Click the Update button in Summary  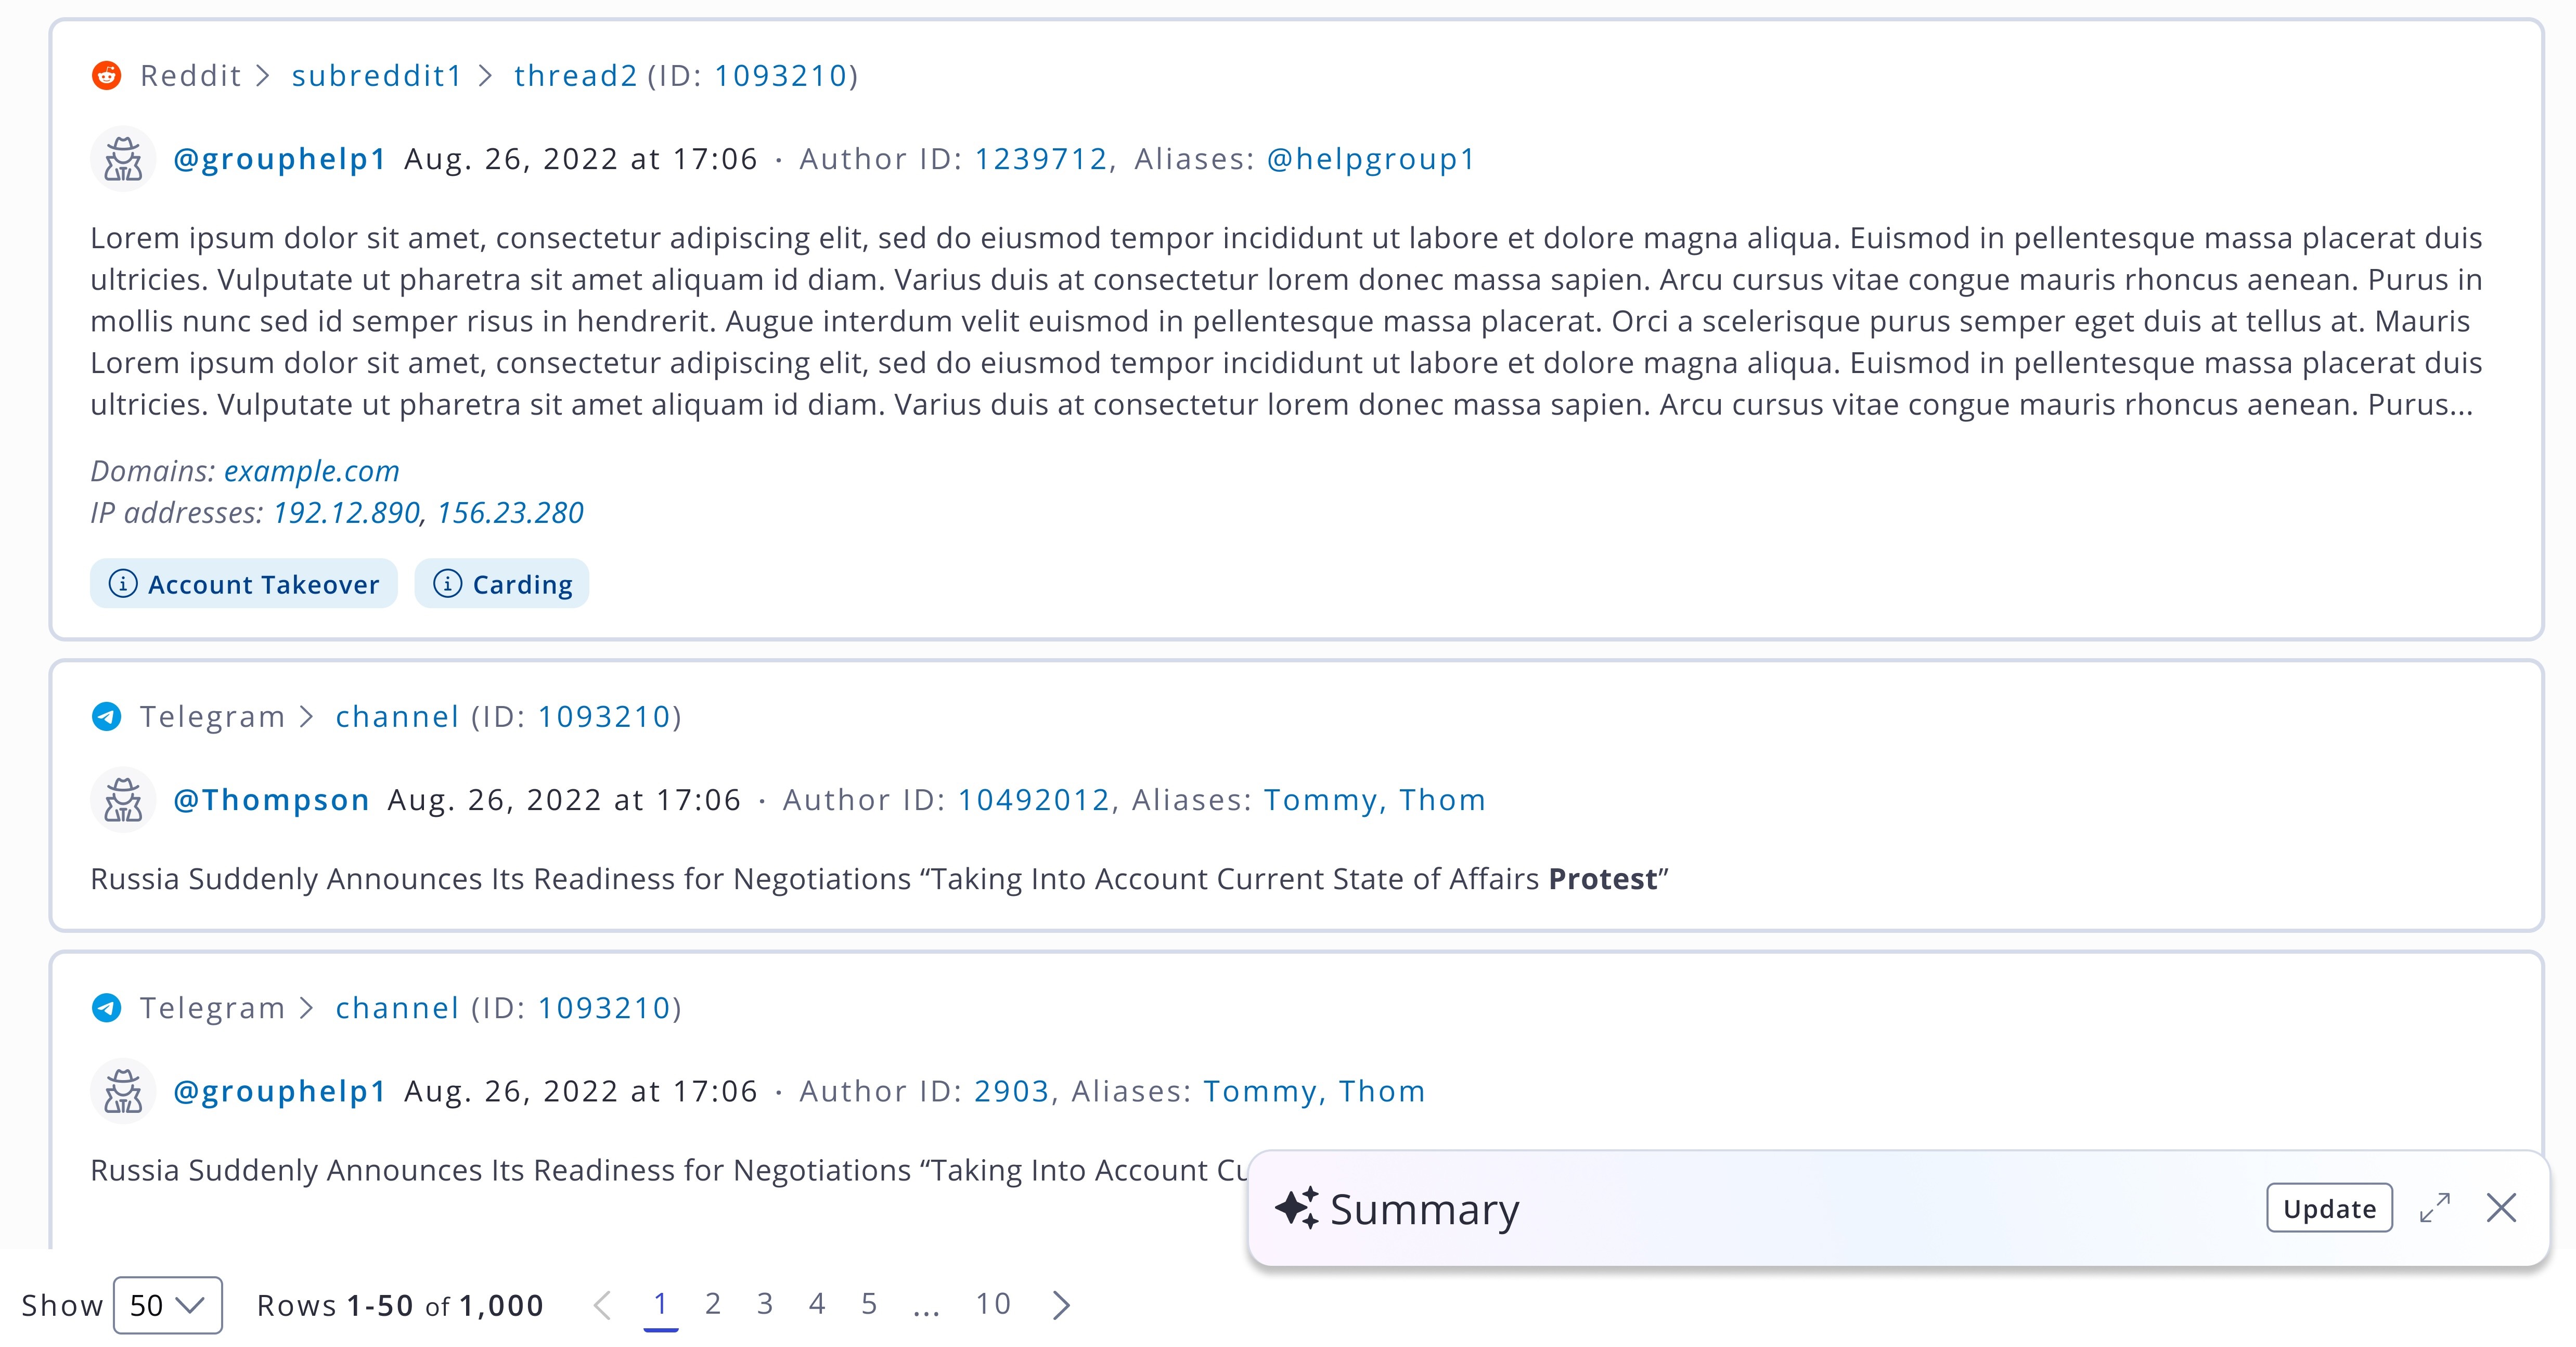(2329, 1208)
